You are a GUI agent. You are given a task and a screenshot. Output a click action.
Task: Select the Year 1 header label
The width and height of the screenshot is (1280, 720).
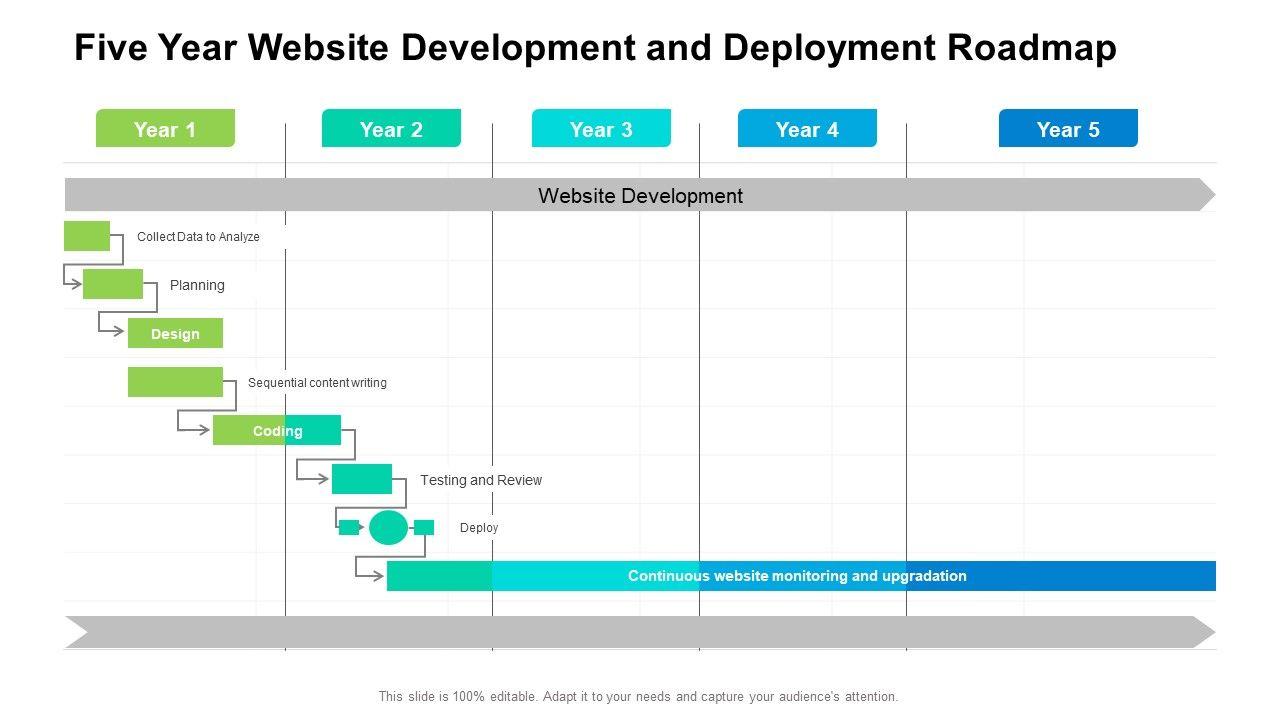click(165, 129)
